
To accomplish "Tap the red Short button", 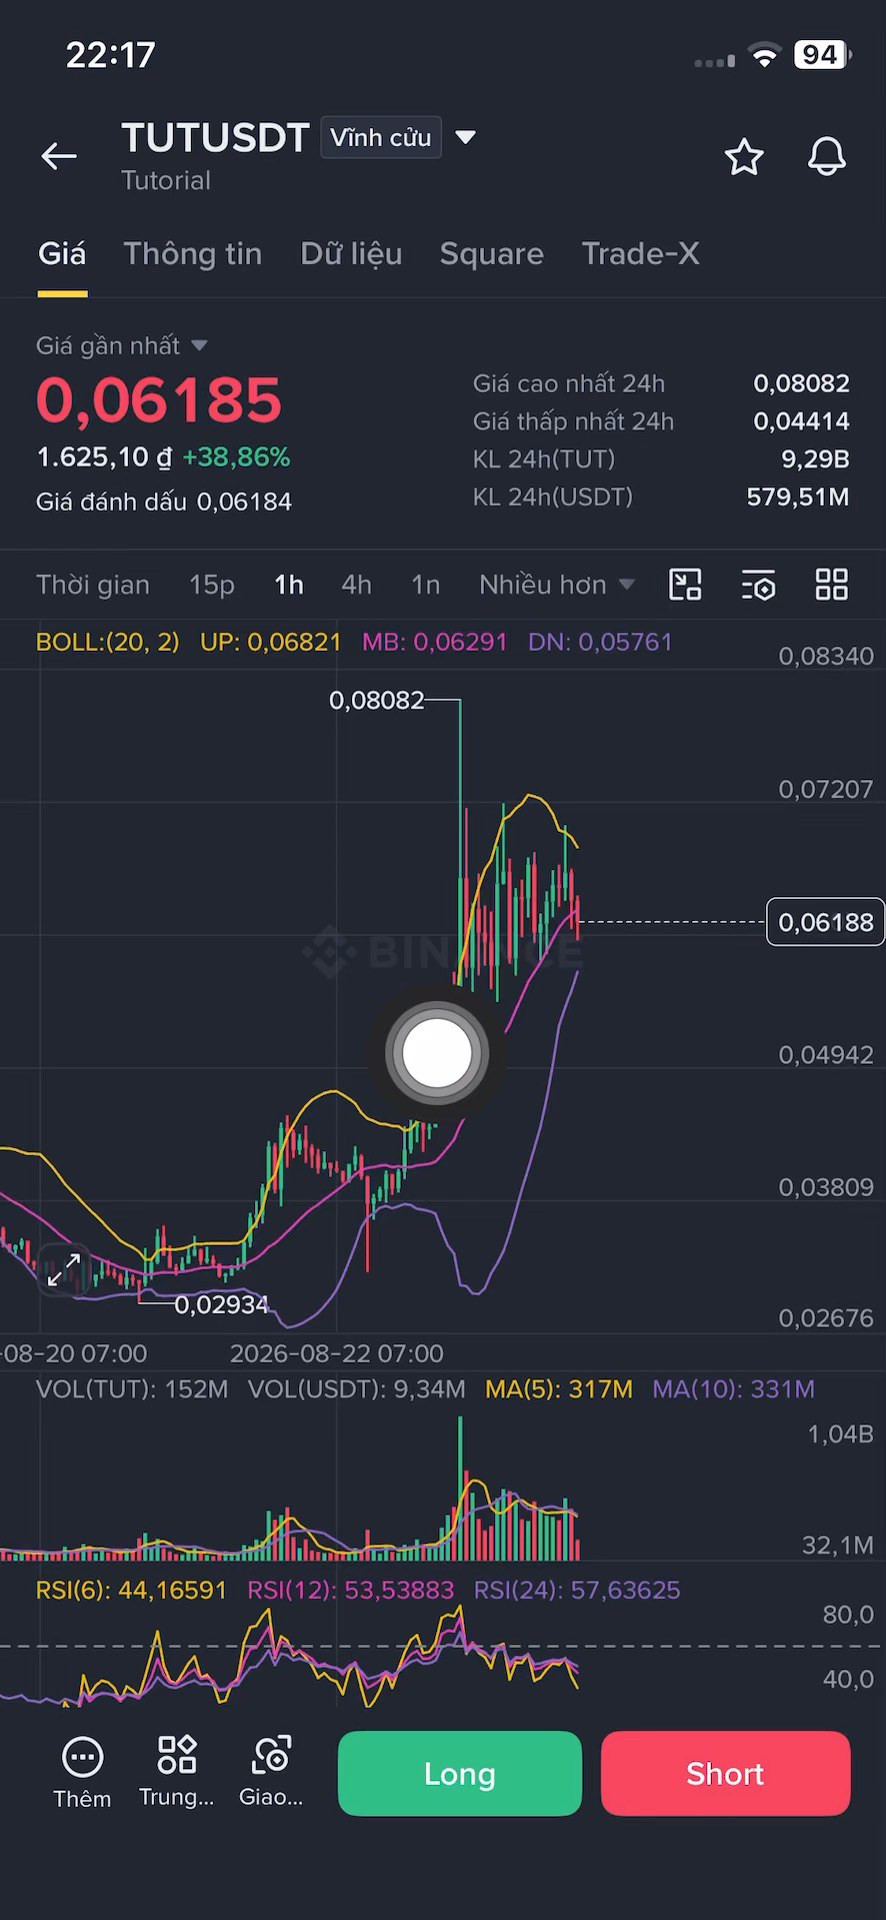I will coord(726,1773).
